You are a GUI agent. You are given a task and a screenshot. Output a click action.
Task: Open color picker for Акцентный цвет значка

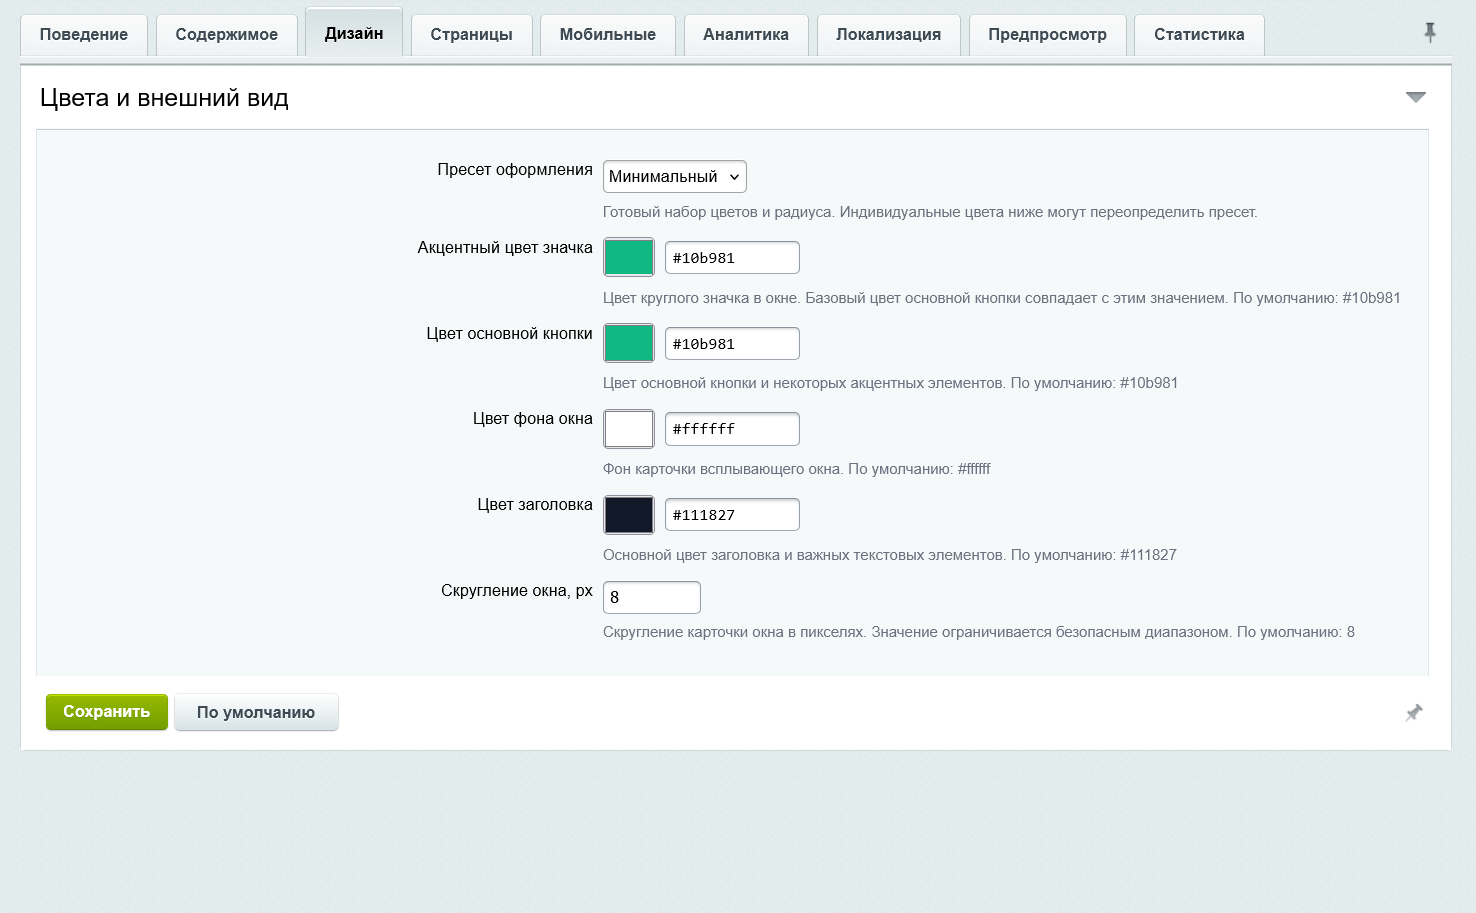pyautogui.click(x=629, y=257)
